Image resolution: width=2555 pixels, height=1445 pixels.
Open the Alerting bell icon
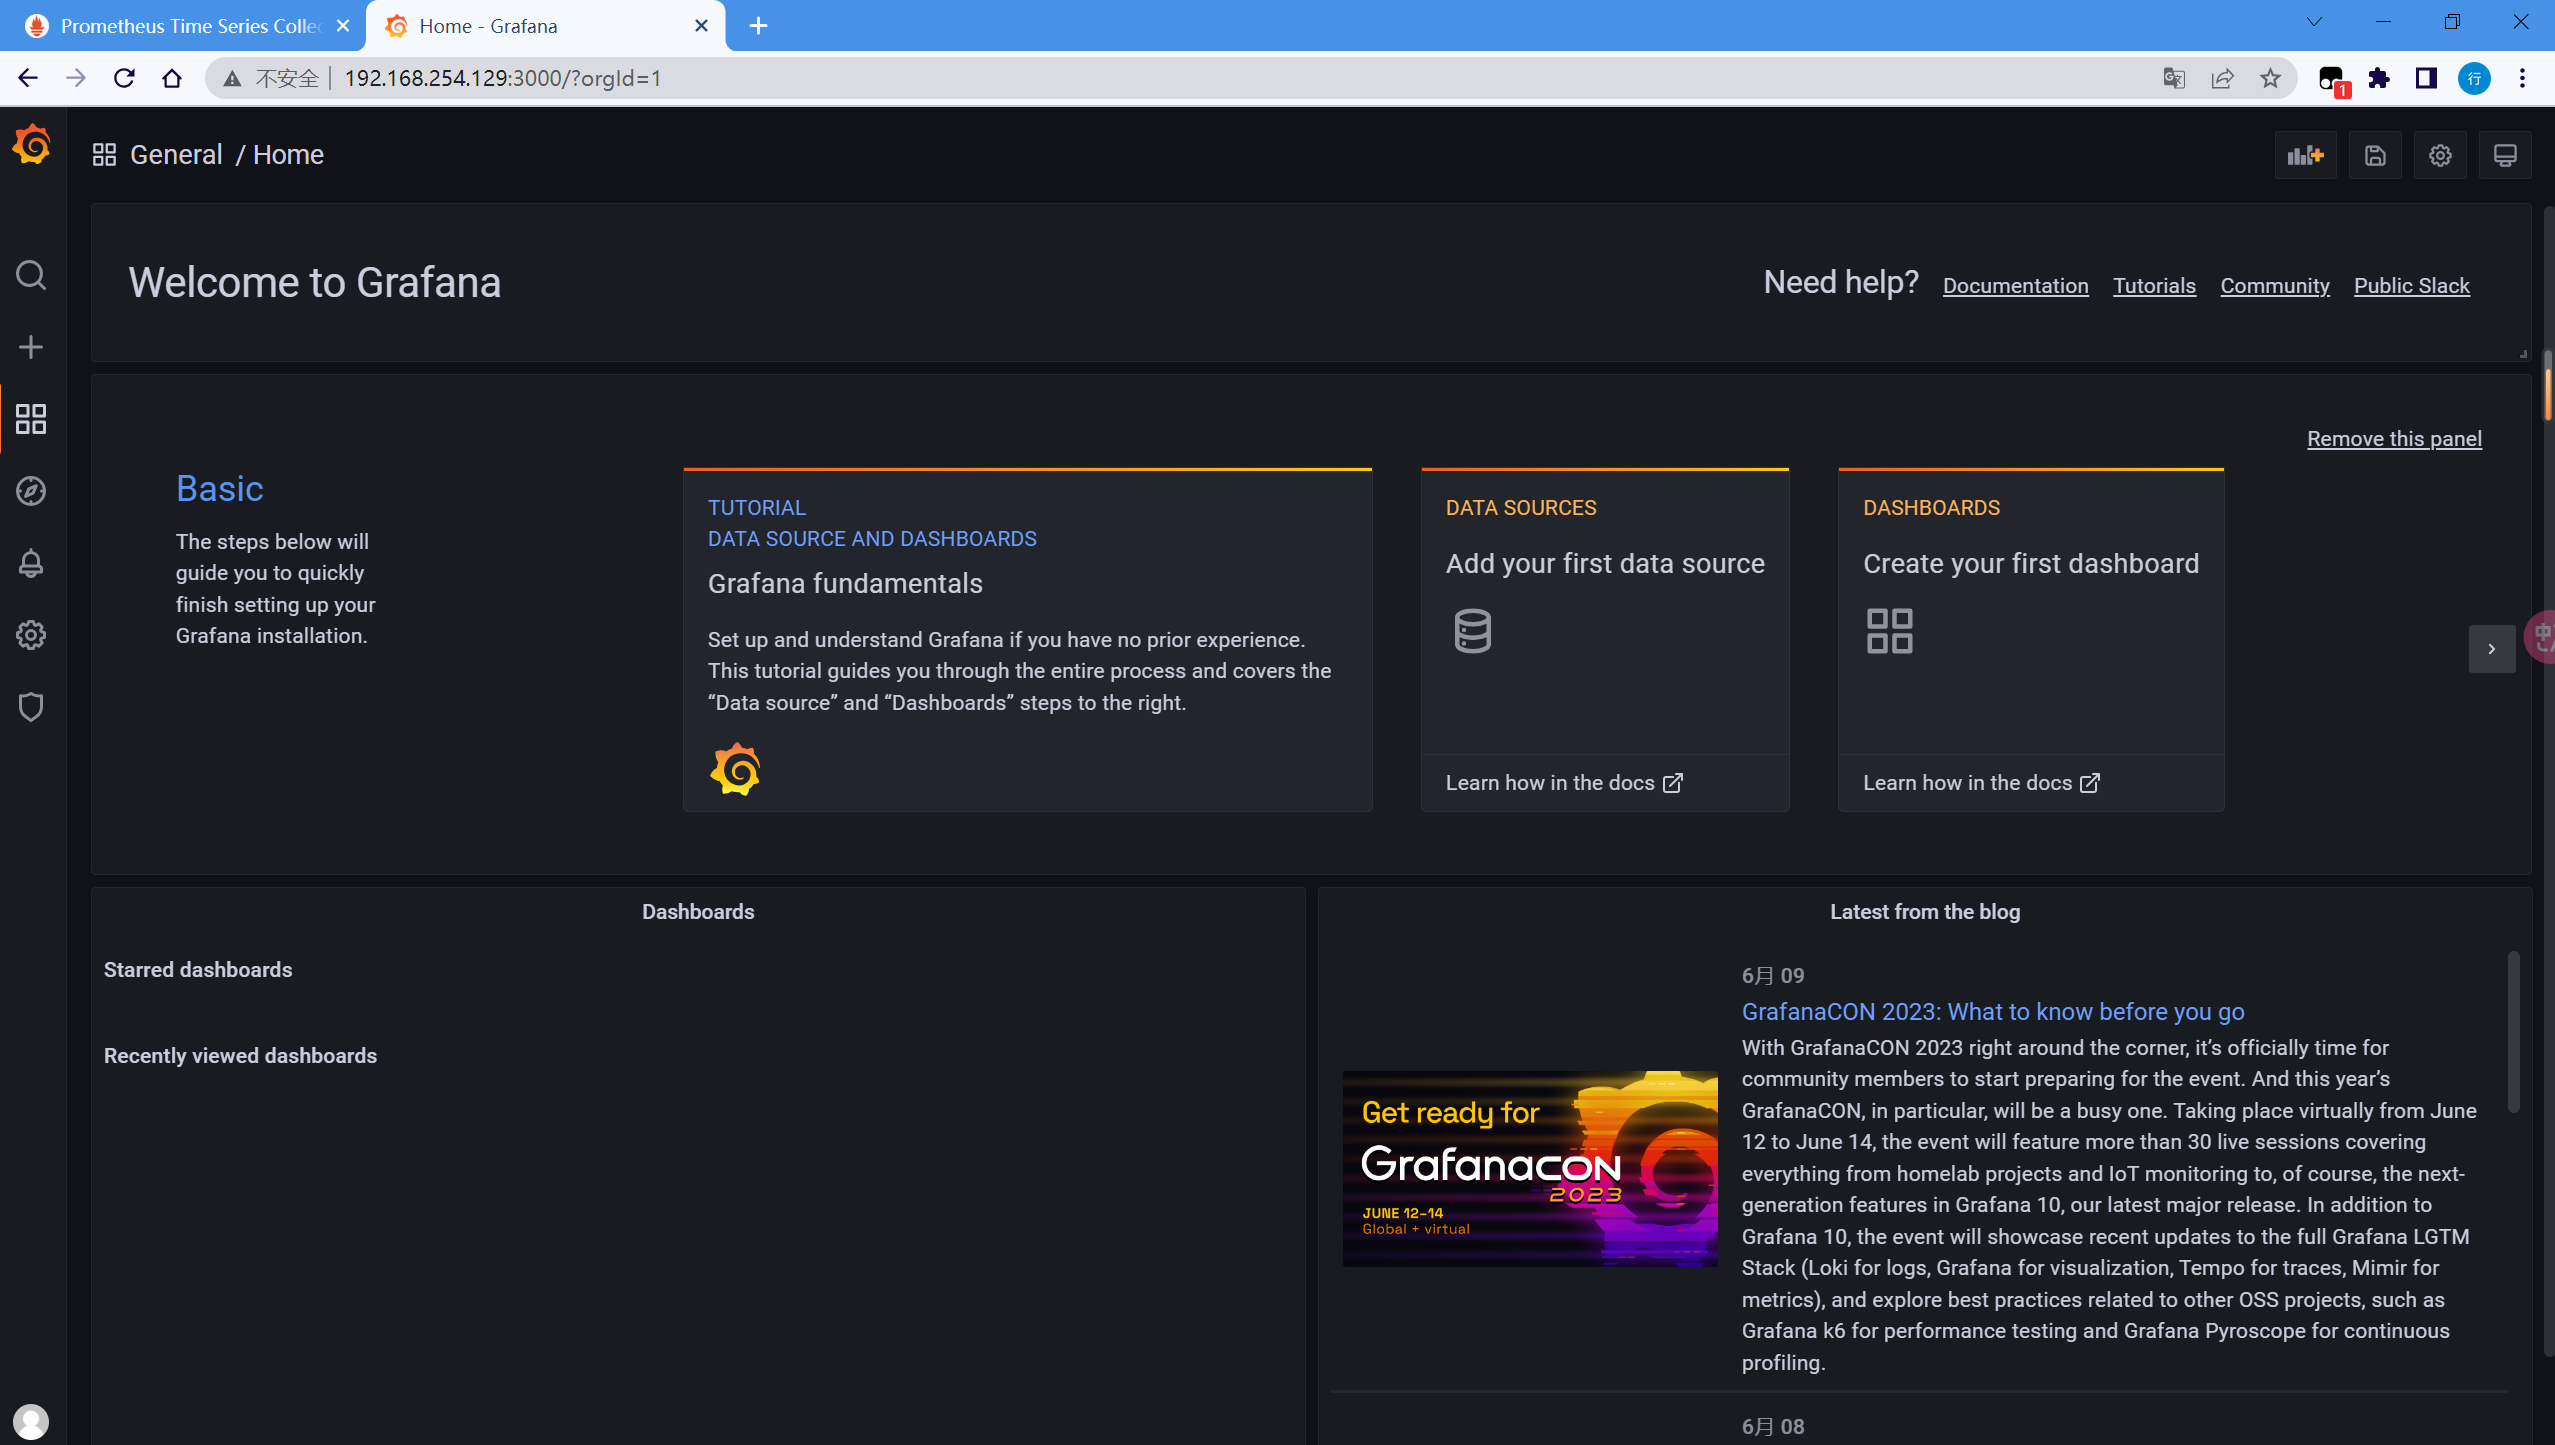pyautogui.click(x=31, y=563)
